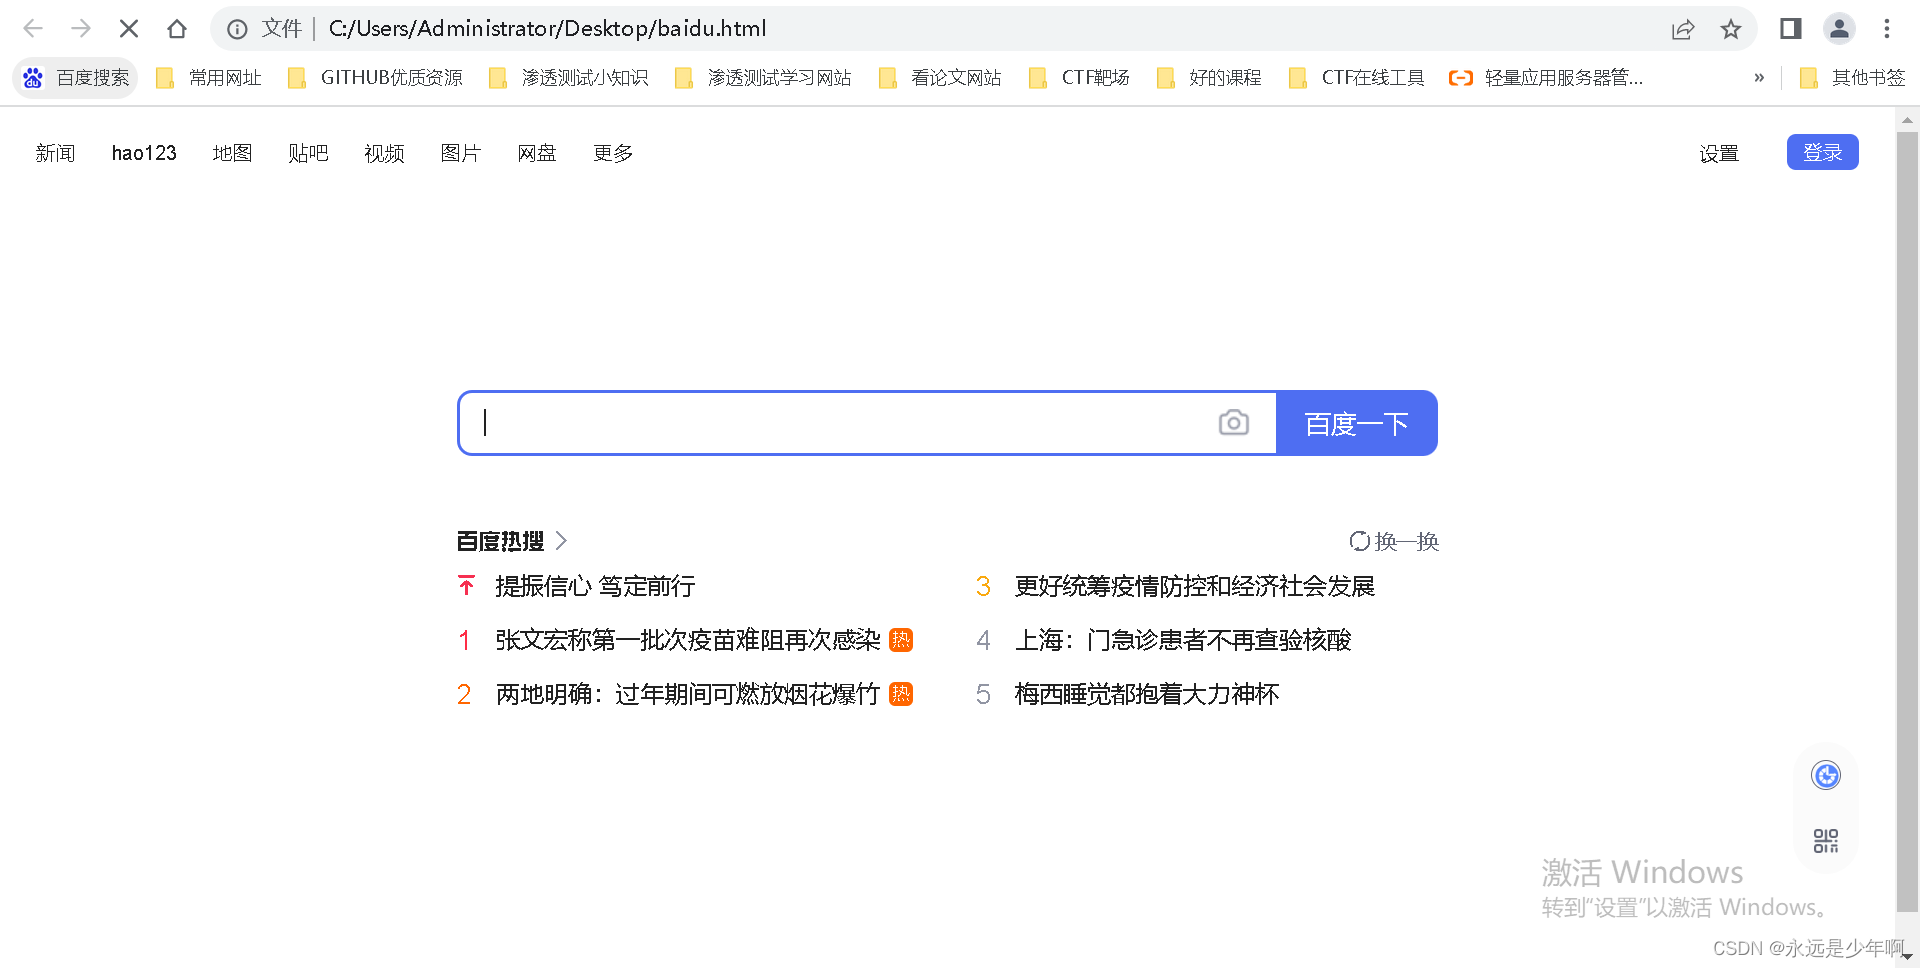Viewport: 1920px width, 968px height.
Task: Click the 登录 login button
Action: coord(1822,152)
